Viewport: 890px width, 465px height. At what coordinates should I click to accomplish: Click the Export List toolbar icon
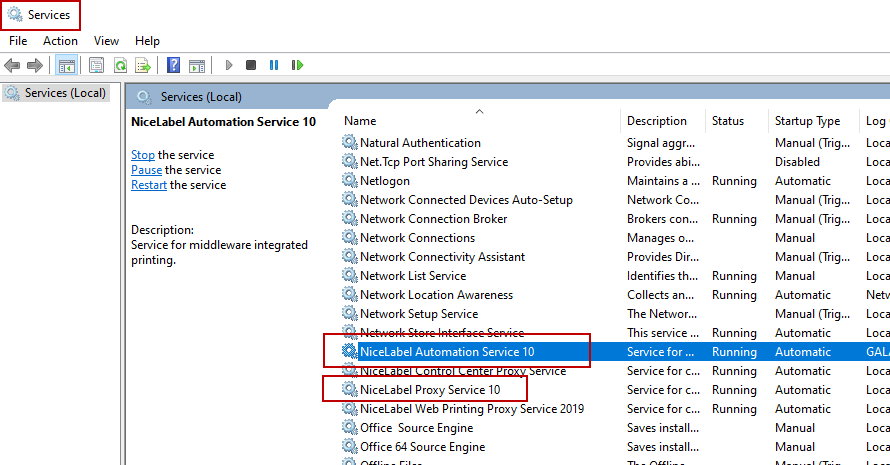coord(143,66)
